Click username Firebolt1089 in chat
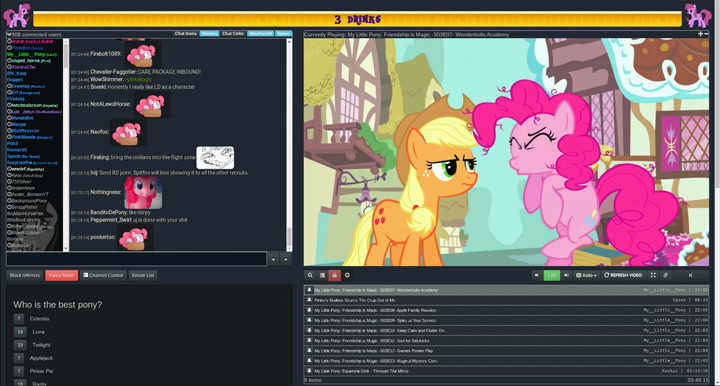This screenshot has height=386, width=720. 106,54
